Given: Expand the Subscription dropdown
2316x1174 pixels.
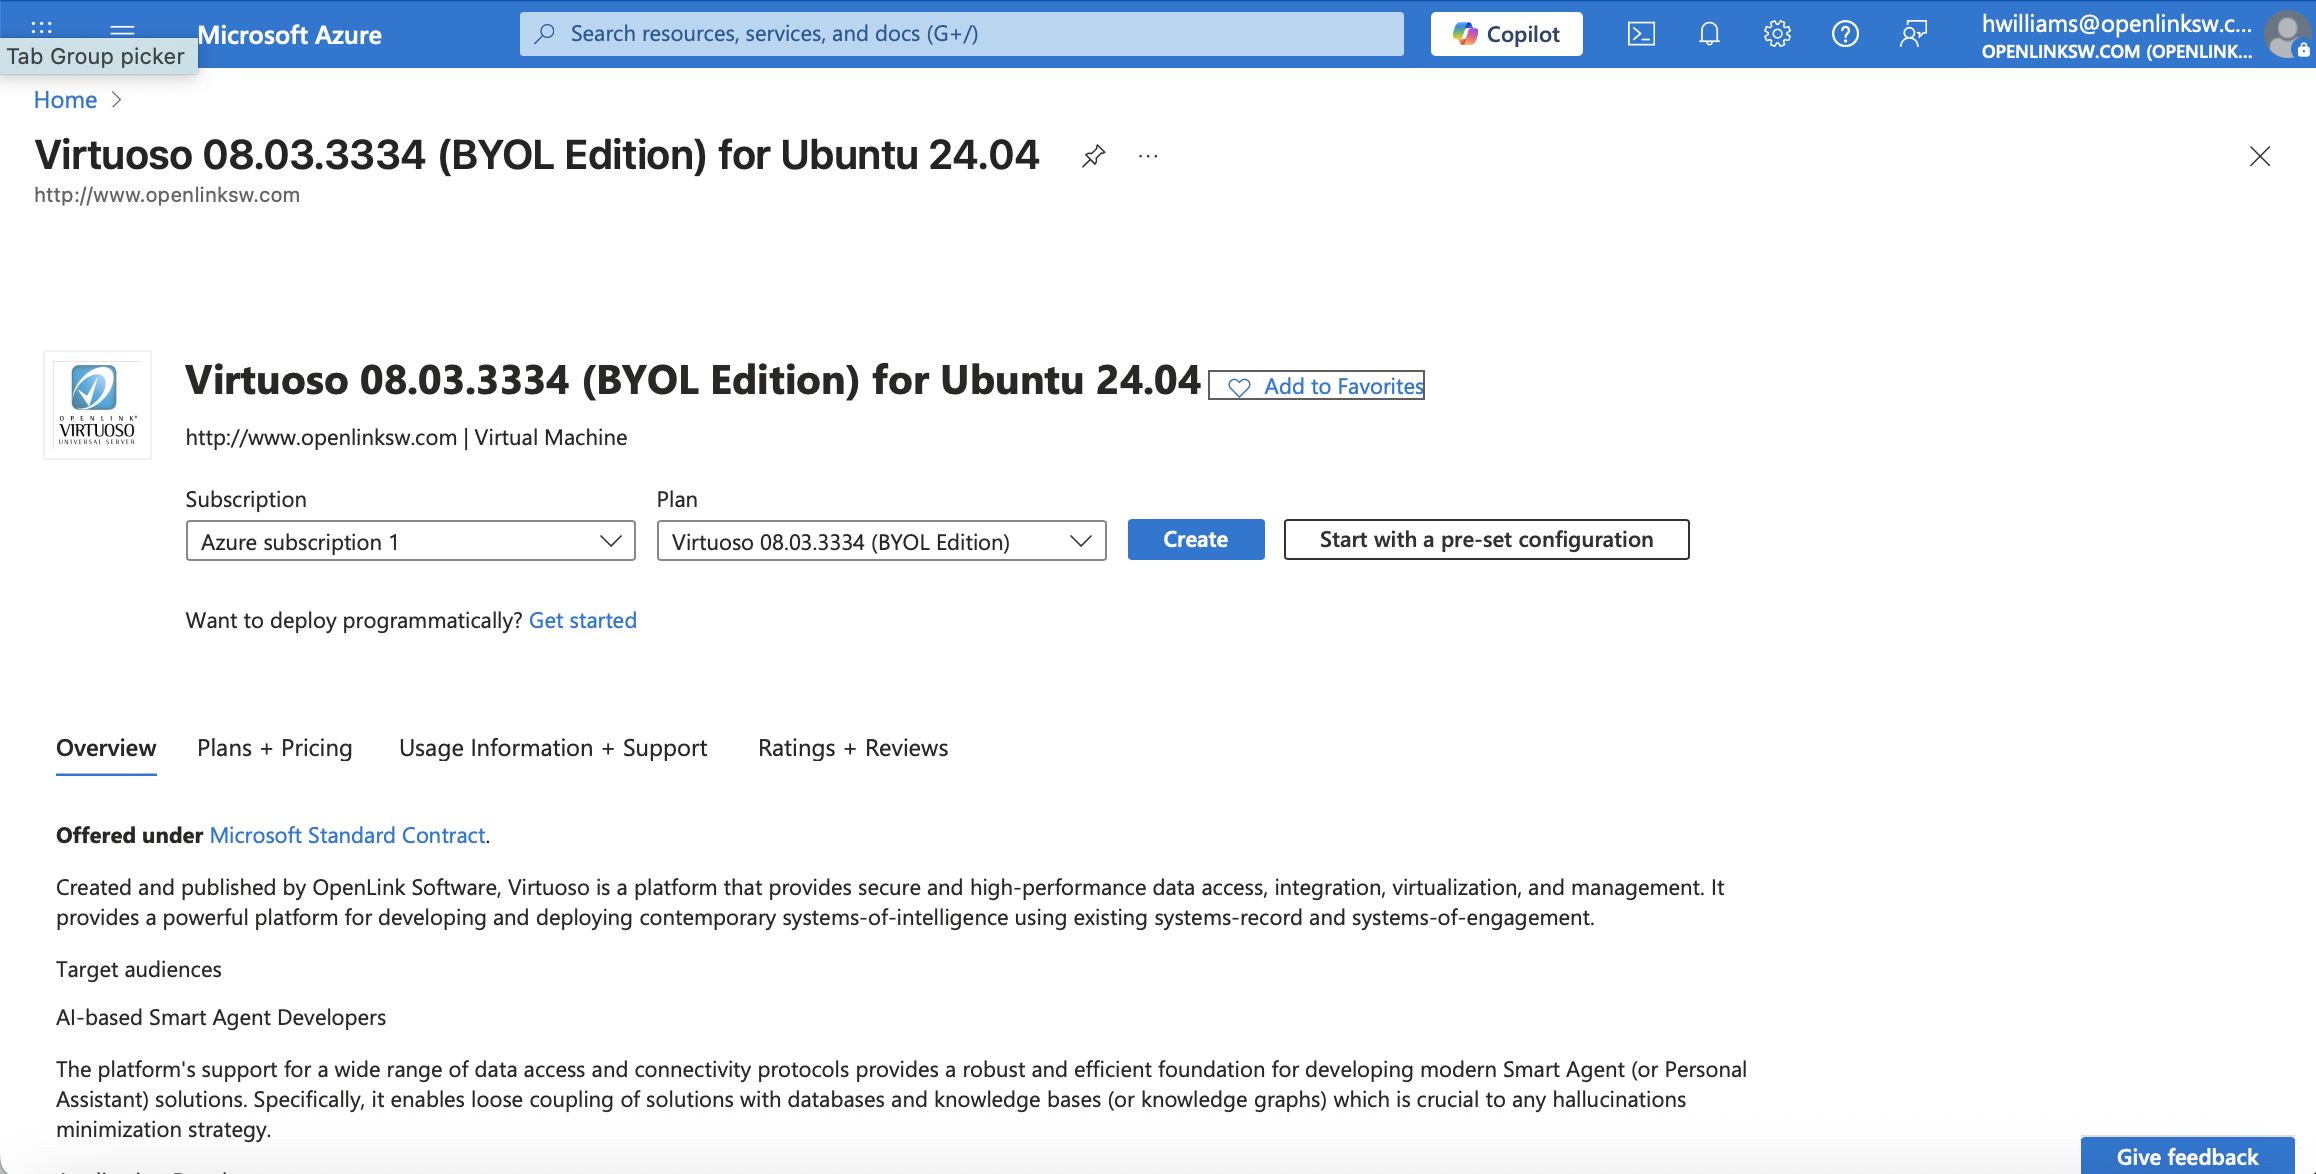Looking at the screenshot, I should point(410,541).
